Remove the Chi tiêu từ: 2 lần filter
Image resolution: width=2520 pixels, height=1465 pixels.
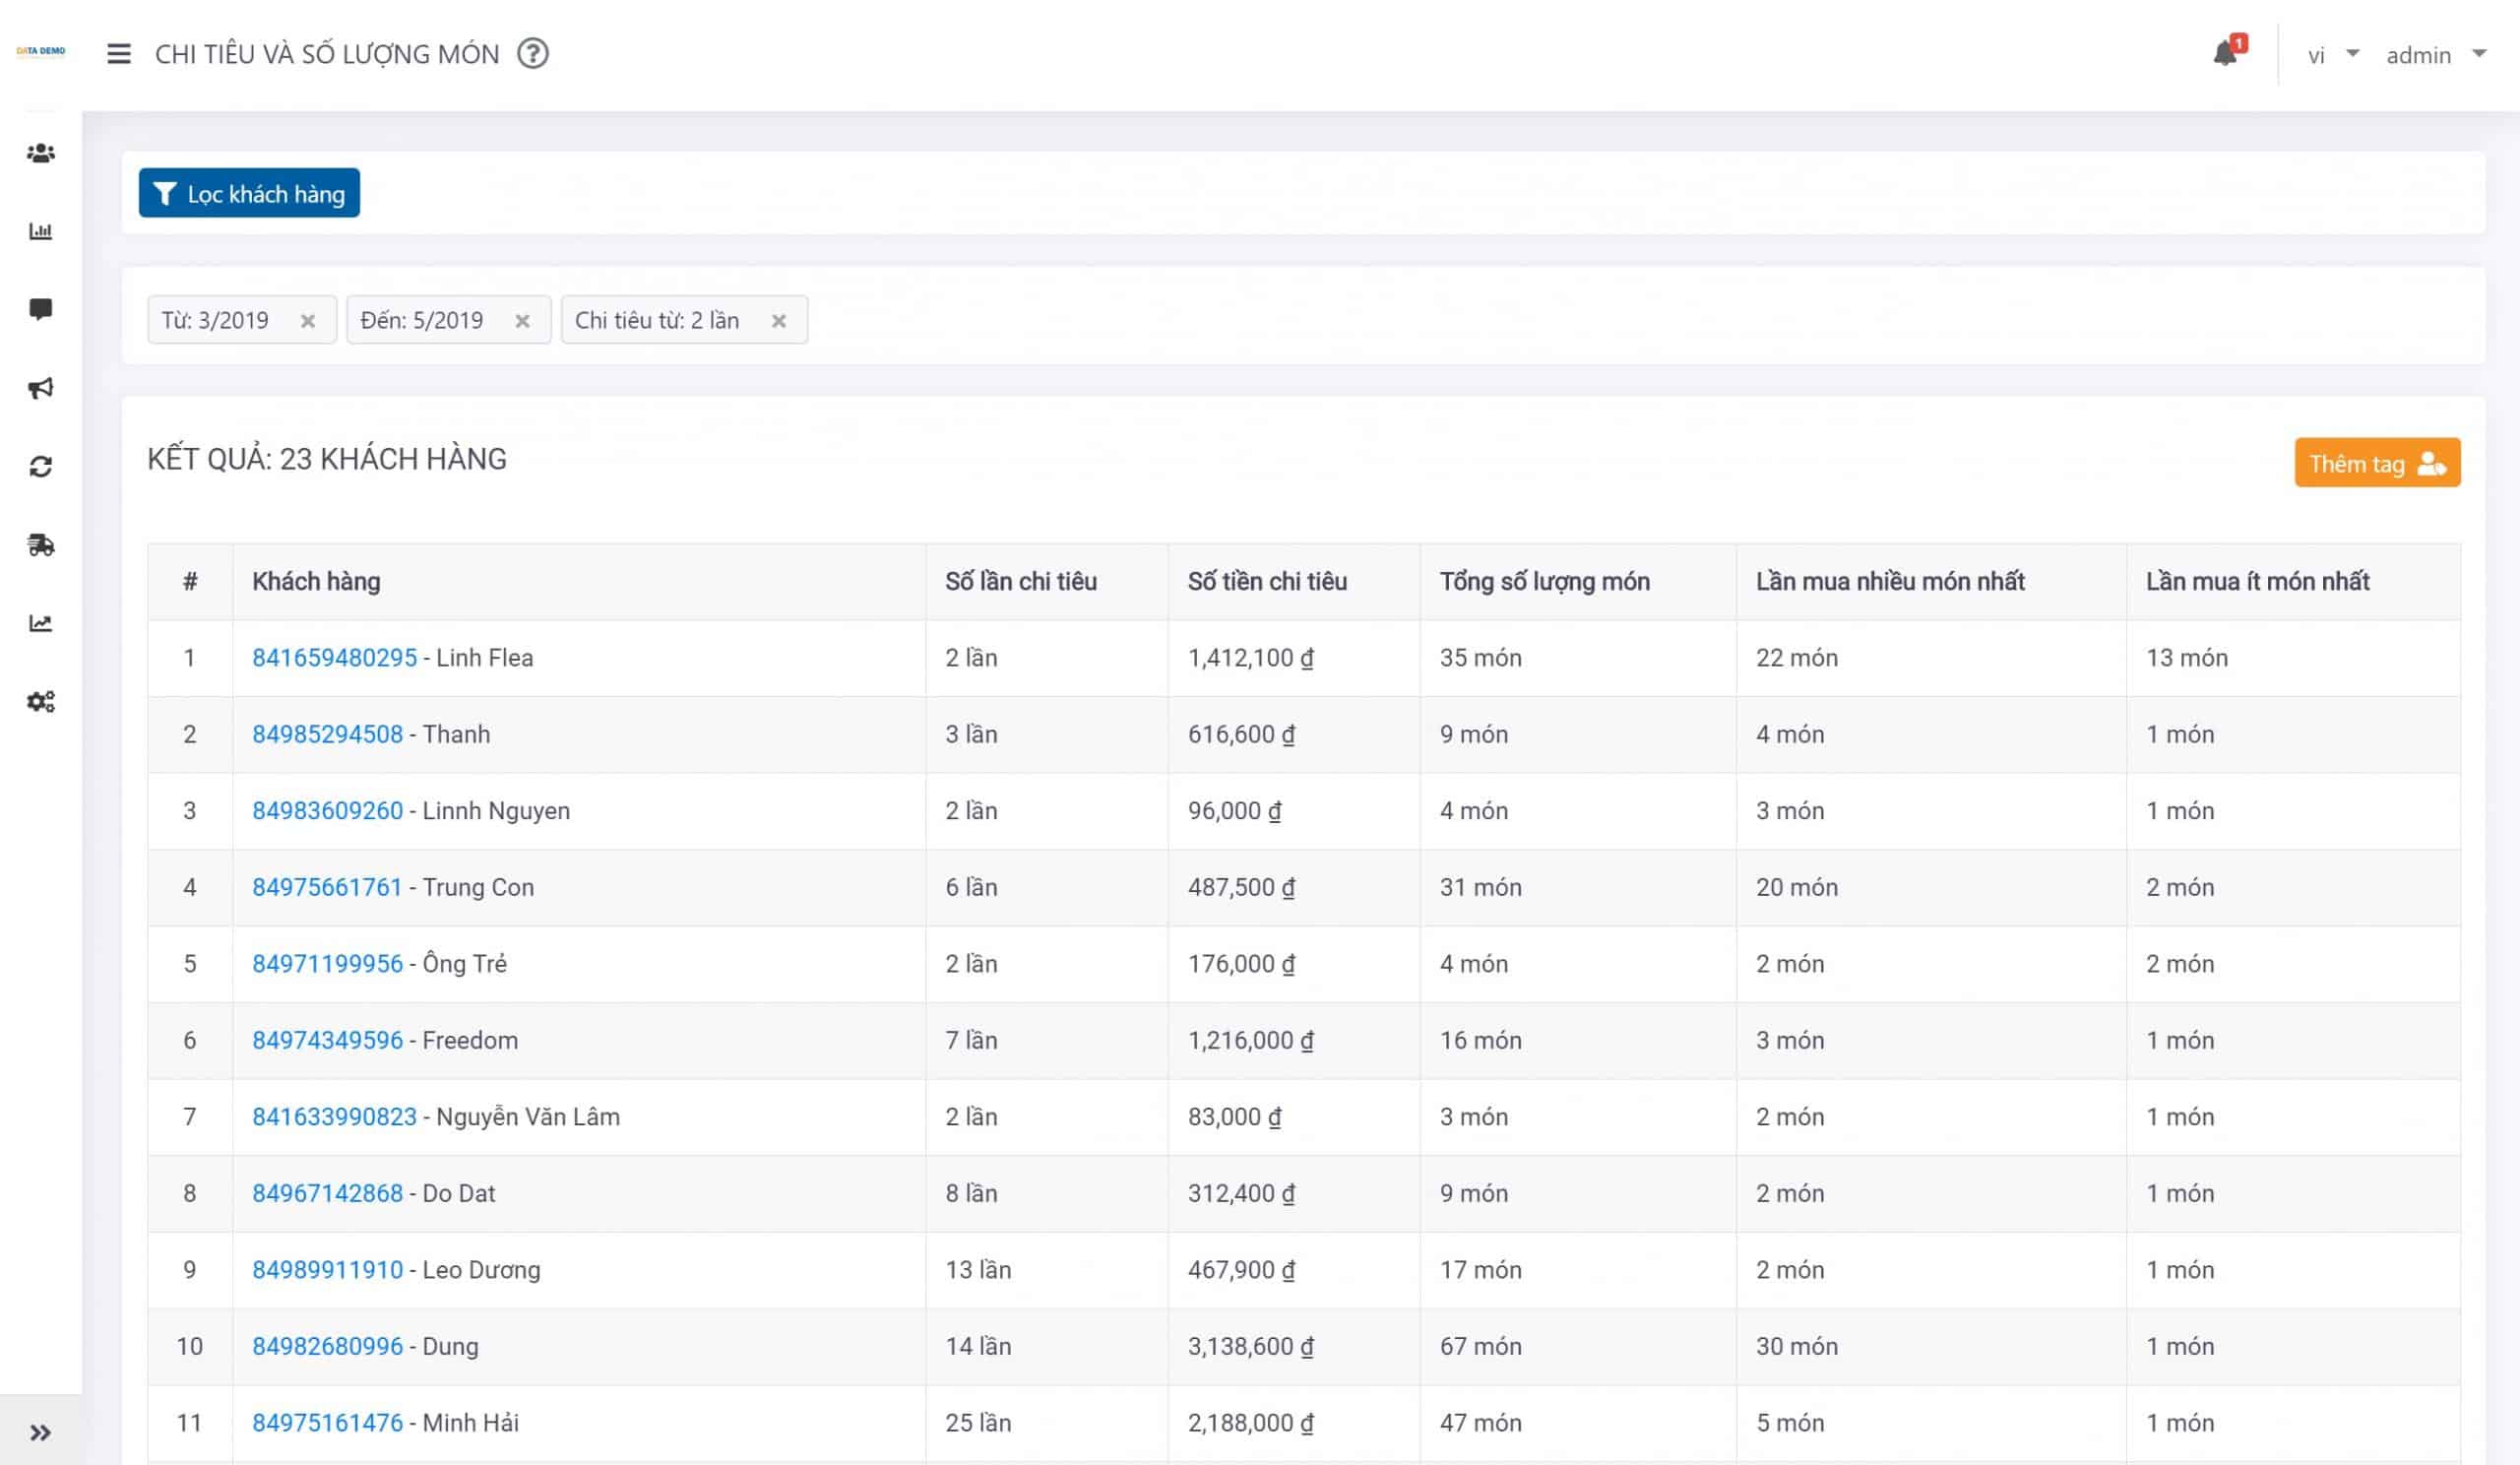[779, 321]
